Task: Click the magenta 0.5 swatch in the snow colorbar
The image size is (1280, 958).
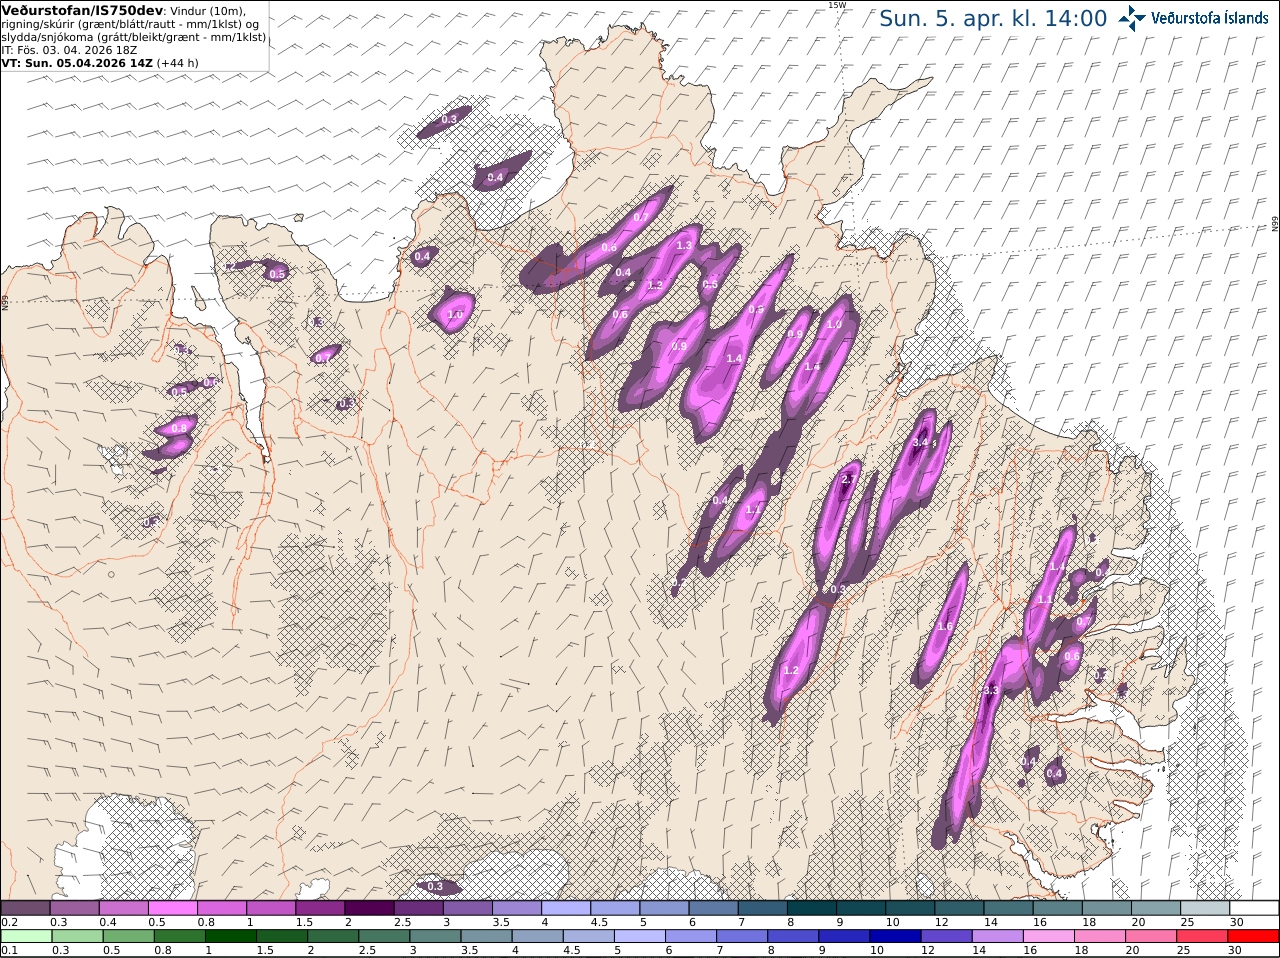Action: (173, 907)
